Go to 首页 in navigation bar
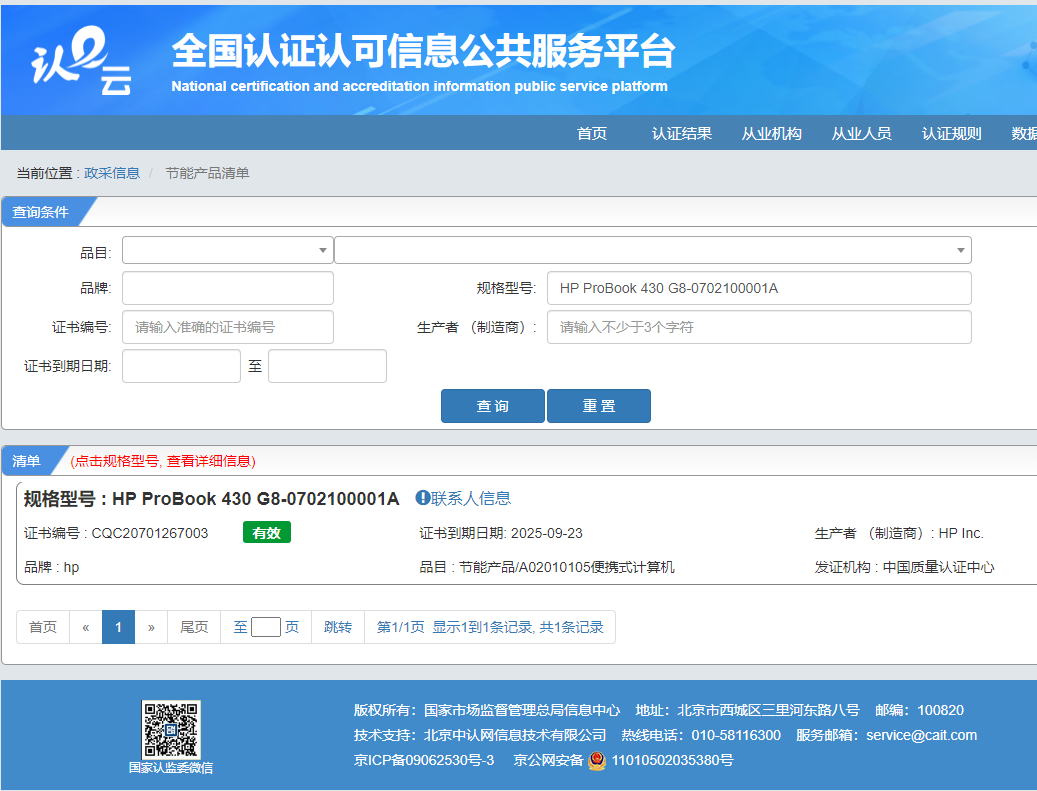This screenshot has width=1037, height=791. (592, 134)
